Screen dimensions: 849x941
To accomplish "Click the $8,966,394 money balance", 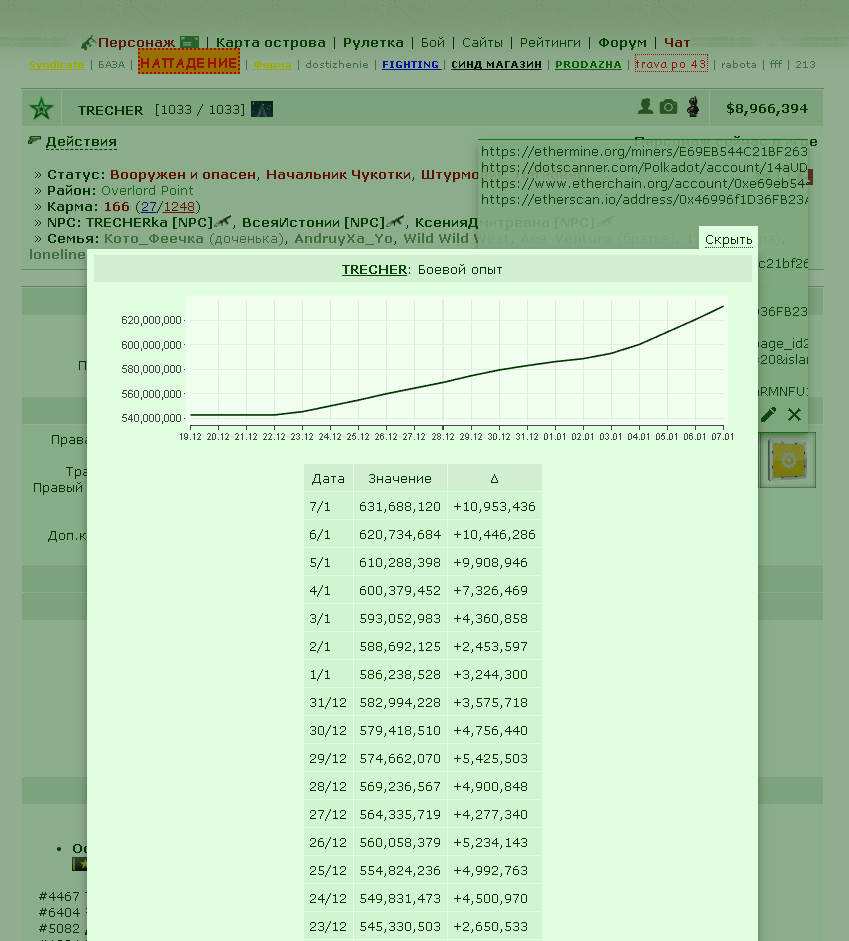I will tap(767, 109).
